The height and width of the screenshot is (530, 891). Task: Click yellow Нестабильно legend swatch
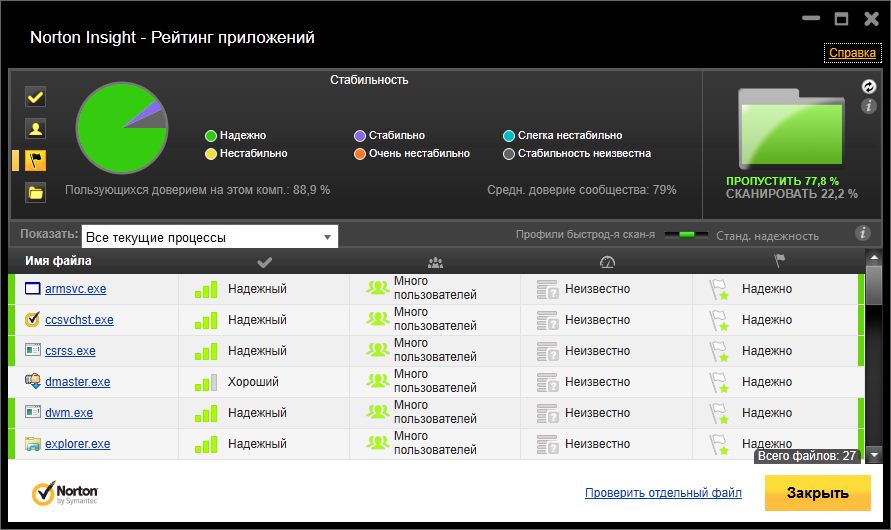tap(211, 154)
